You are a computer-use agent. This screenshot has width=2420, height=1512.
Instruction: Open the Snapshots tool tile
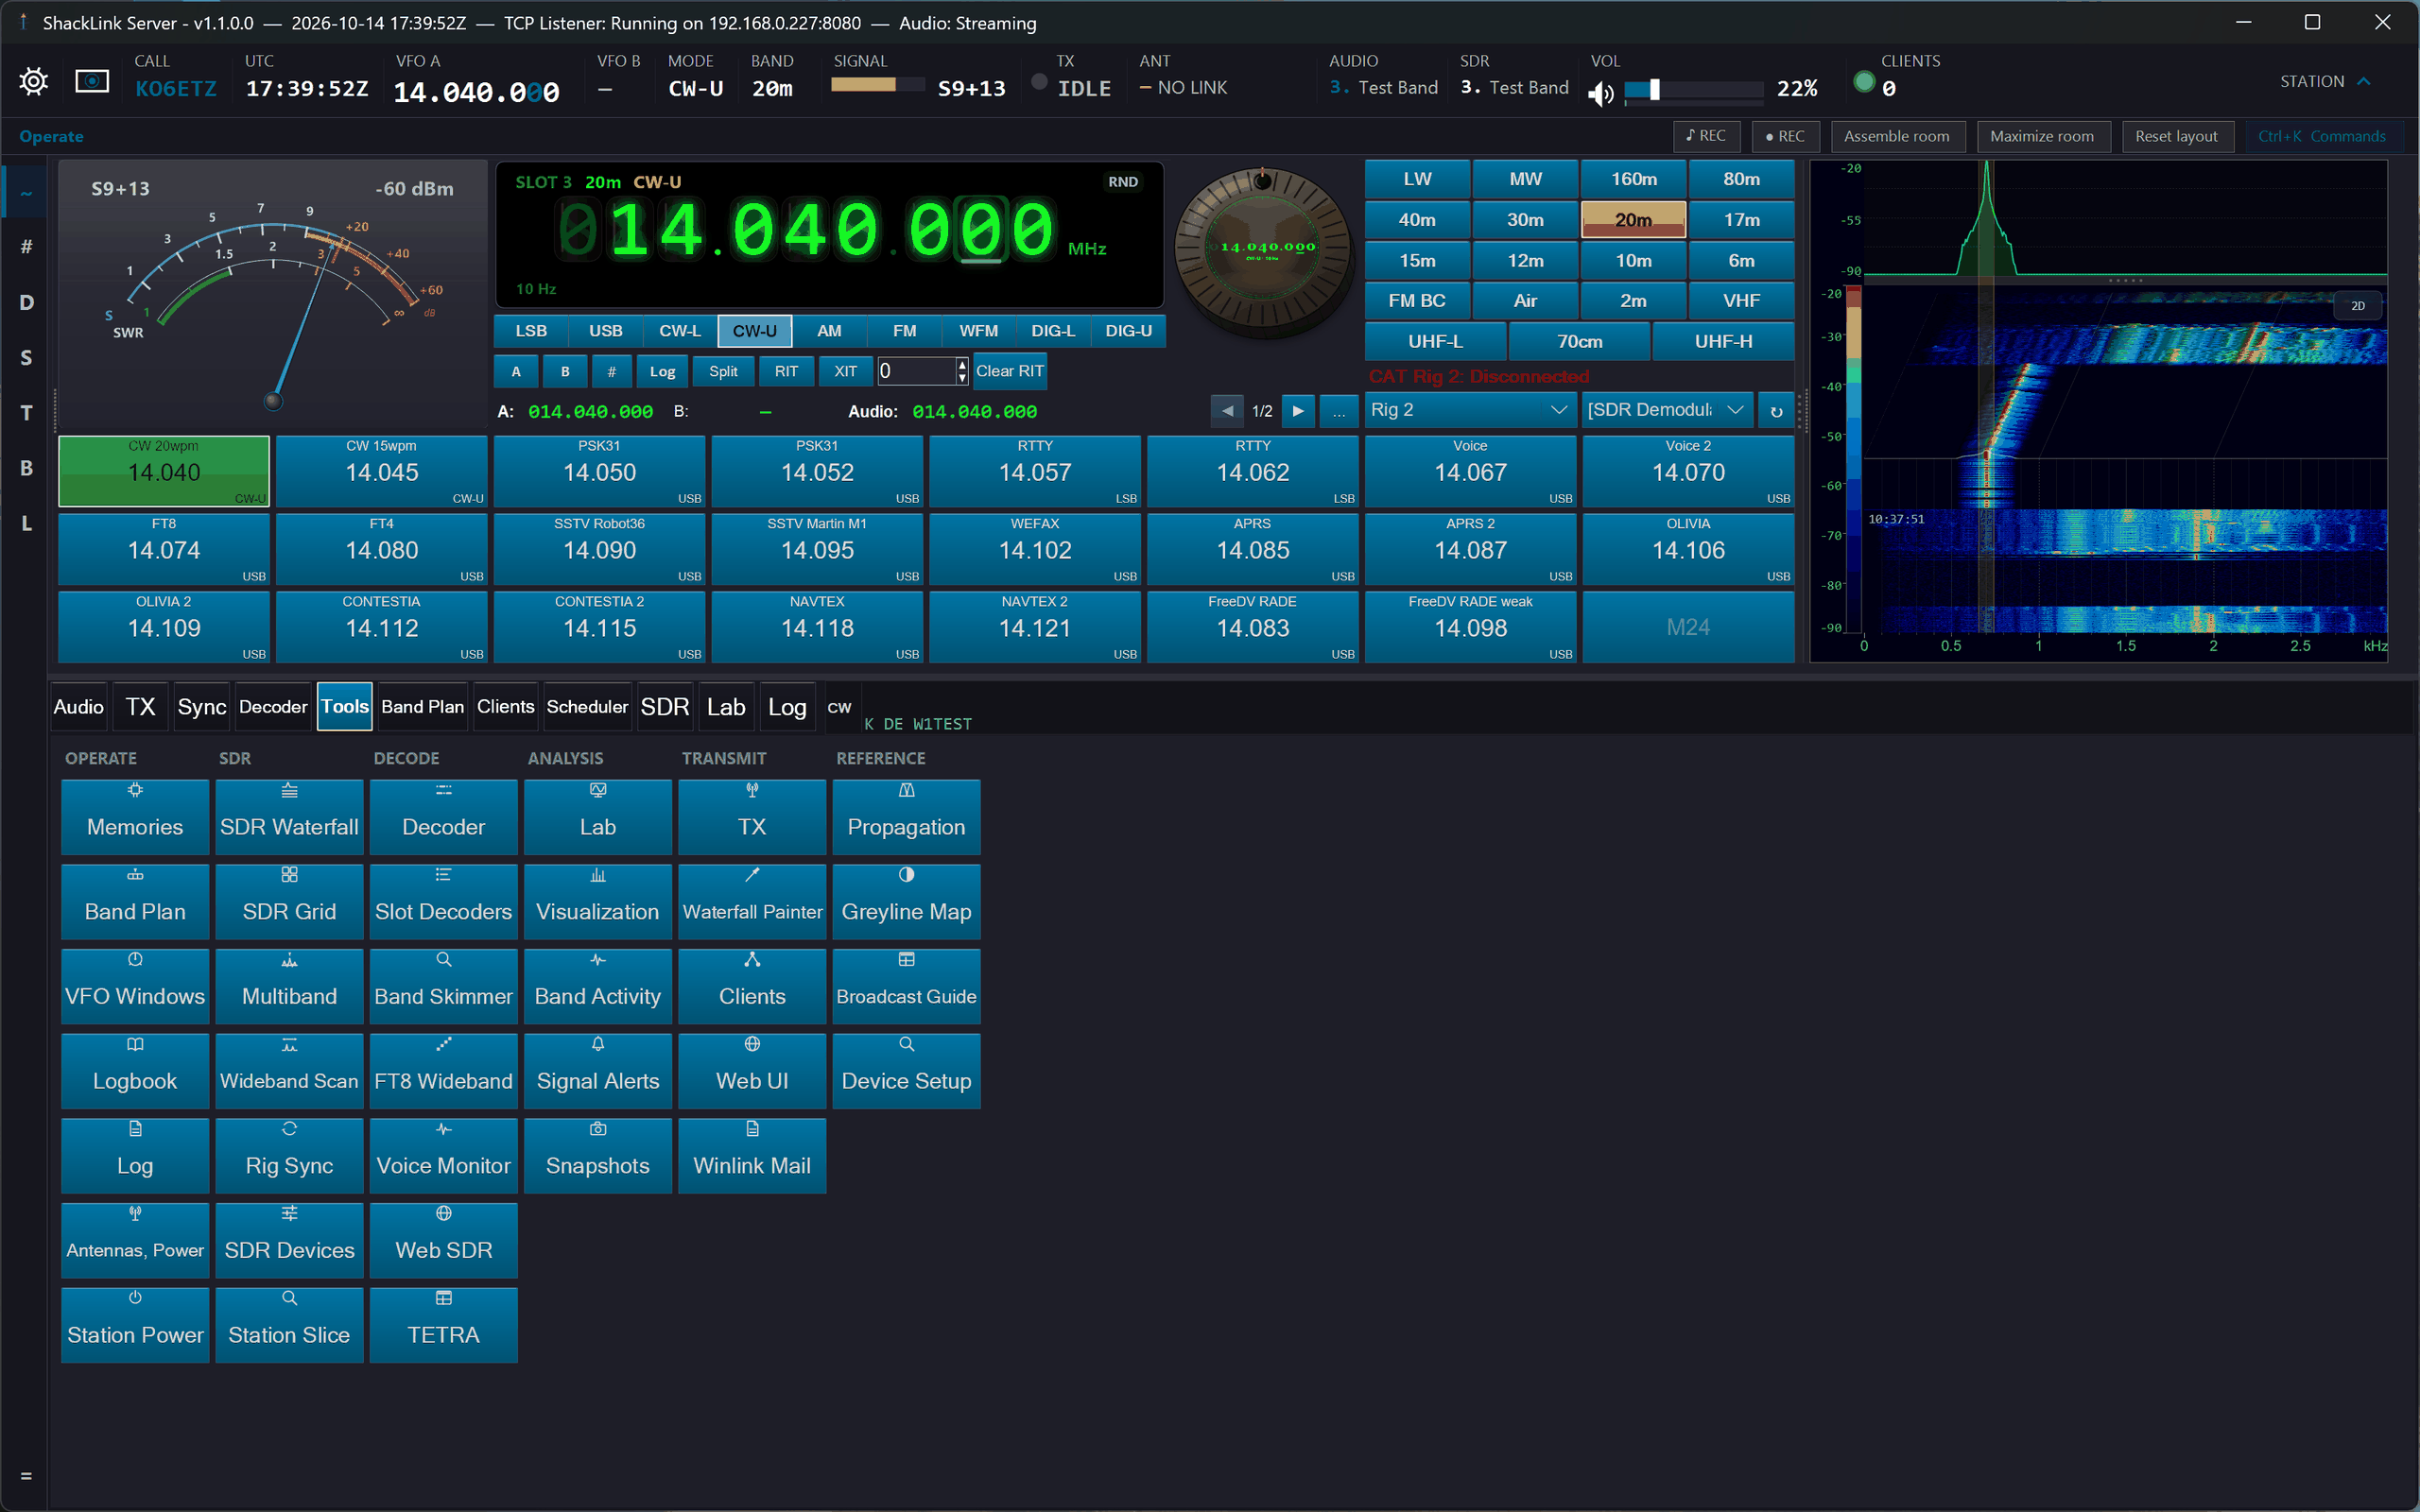point(598,1155)
